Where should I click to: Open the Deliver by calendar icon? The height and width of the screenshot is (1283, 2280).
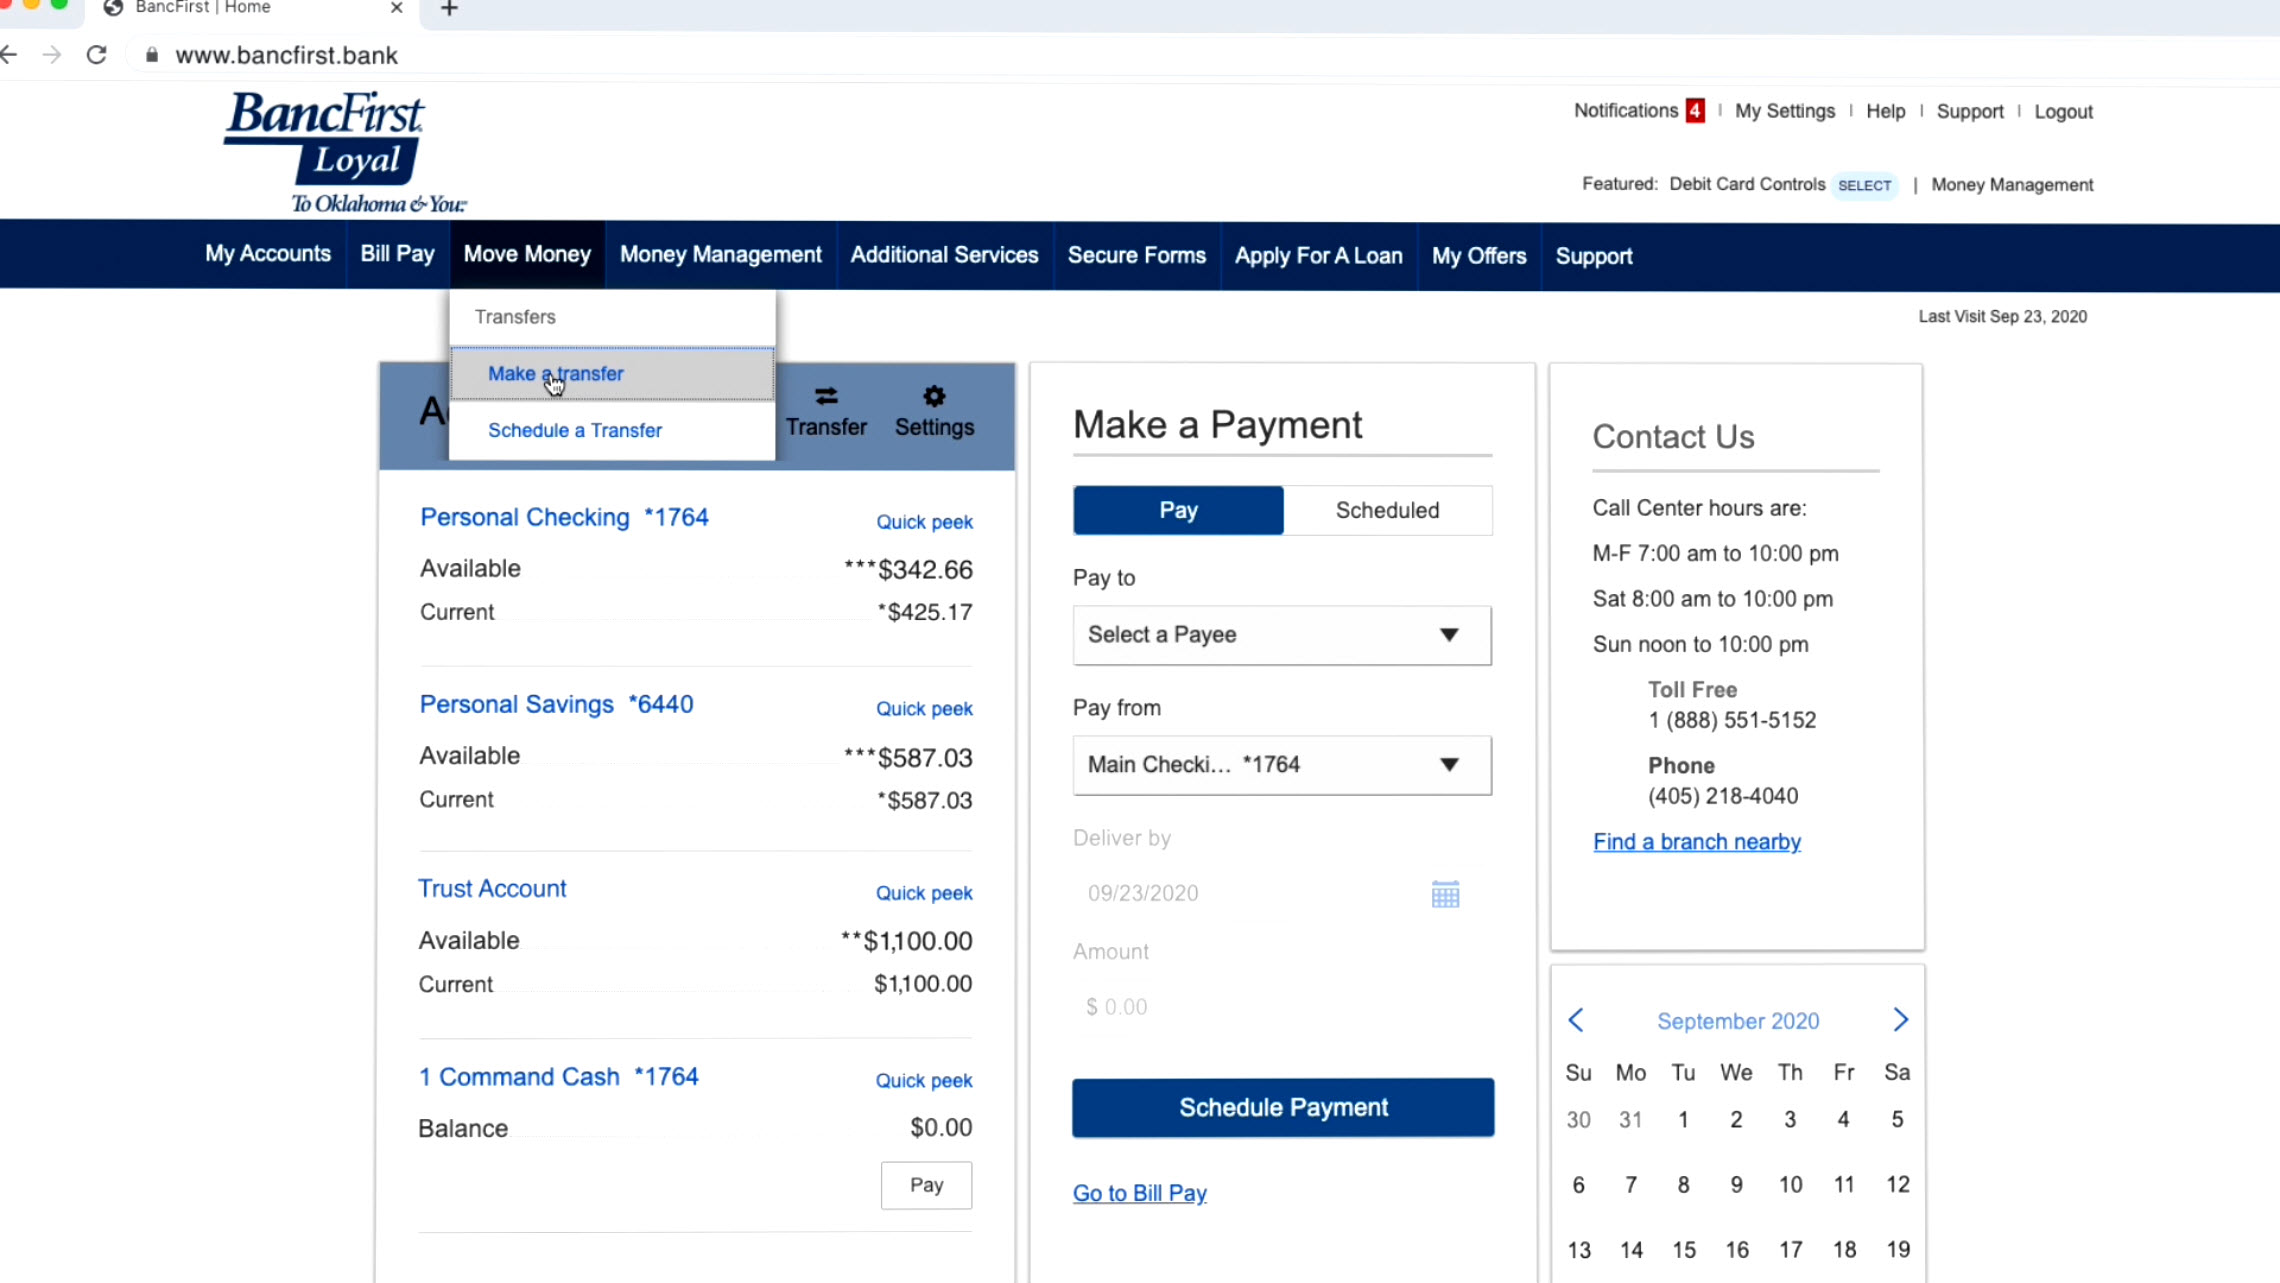tap(1444, 894)
